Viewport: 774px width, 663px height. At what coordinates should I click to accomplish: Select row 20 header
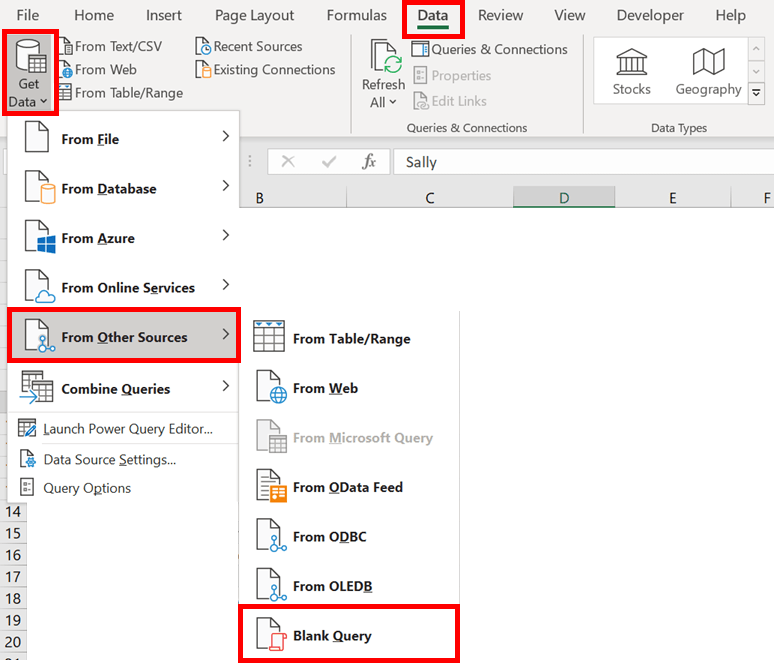click(13, 642)
